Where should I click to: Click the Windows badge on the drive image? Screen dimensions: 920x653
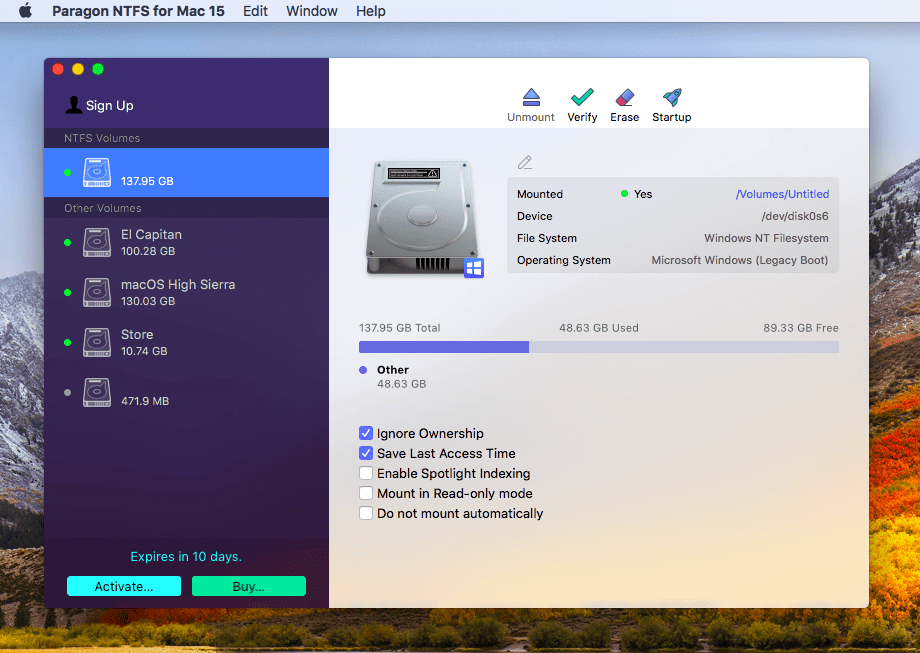(x=471, y=268)
